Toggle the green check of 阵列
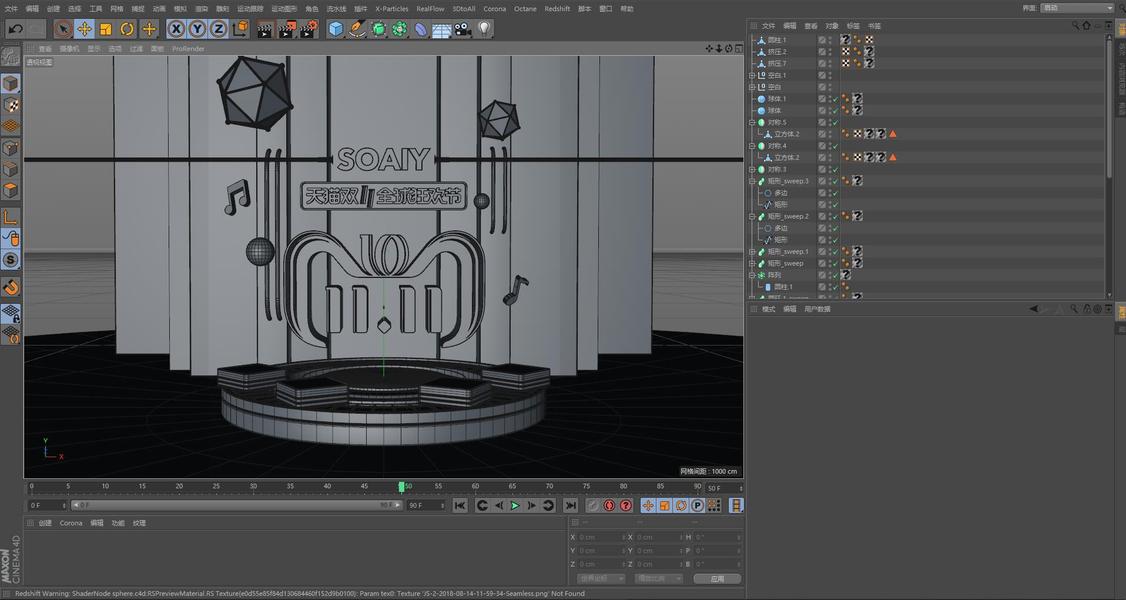Viewport: 1126px width, 600px height. coord(835,275)
